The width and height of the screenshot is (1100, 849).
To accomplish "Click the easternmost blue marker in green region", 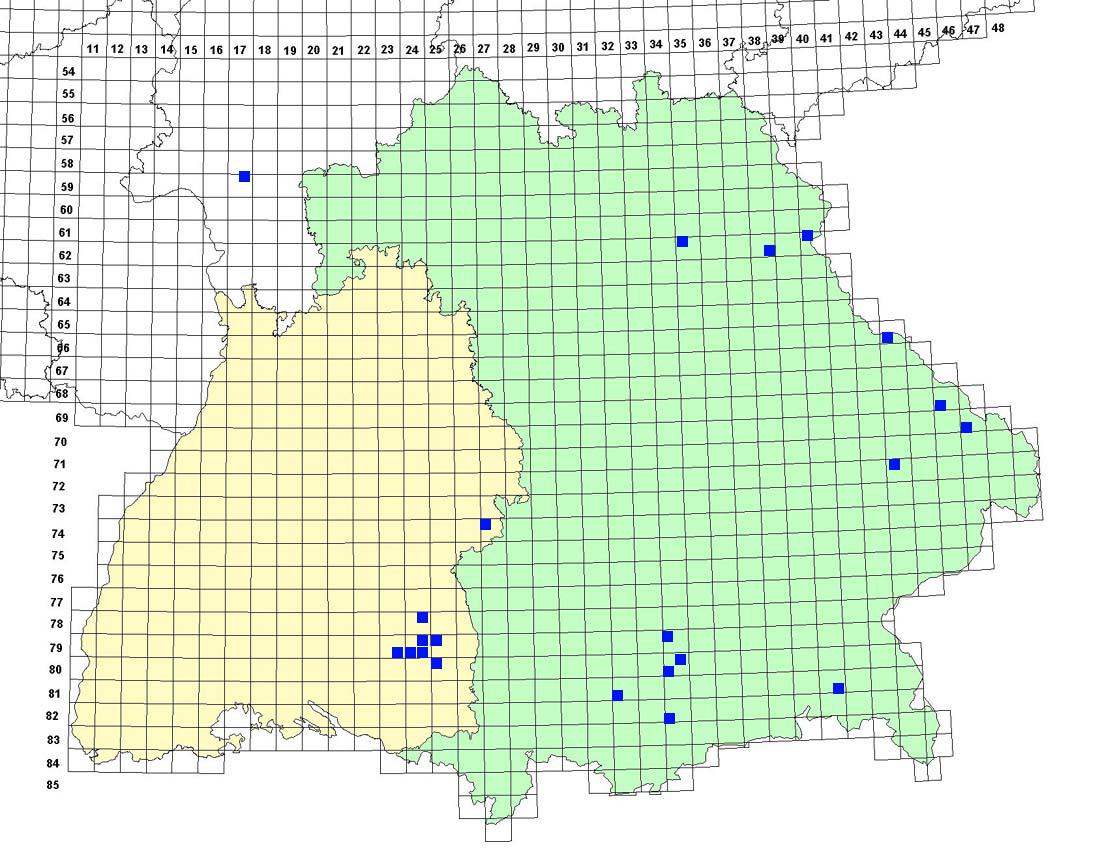I will (x=966, y=427).
